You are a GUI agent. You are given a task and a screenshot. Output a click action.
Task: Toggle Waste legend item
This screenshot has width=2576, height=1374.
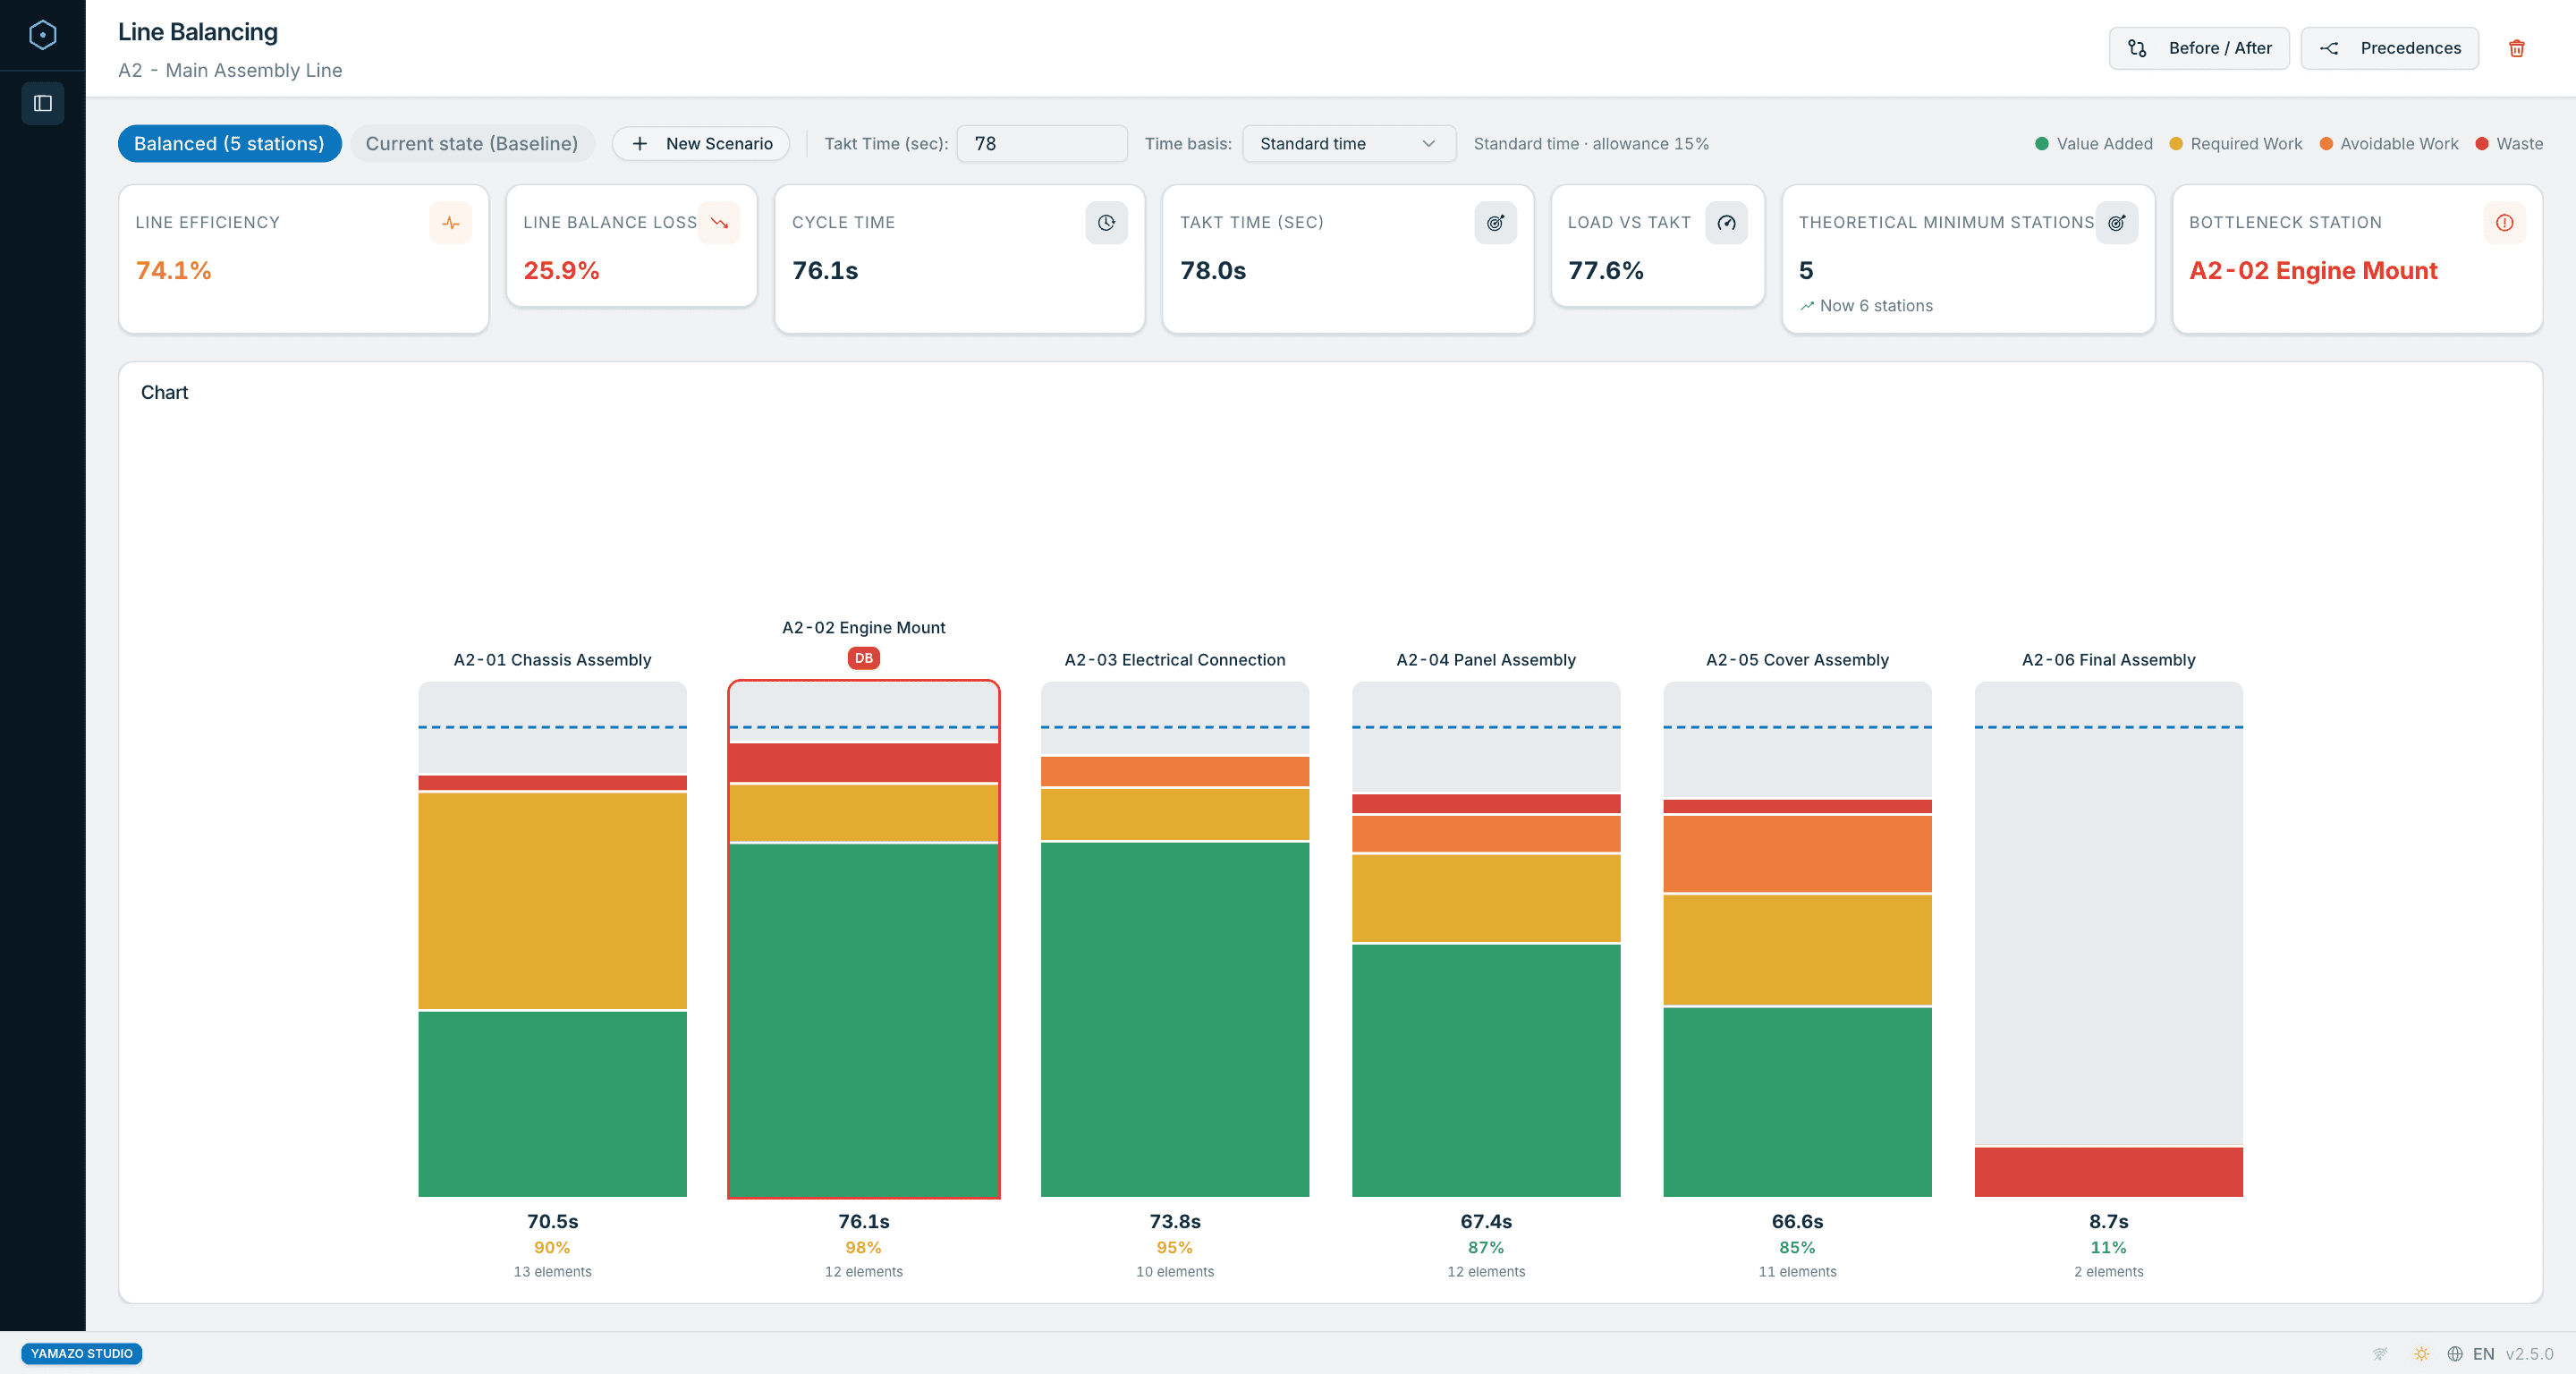point(2508,143)
